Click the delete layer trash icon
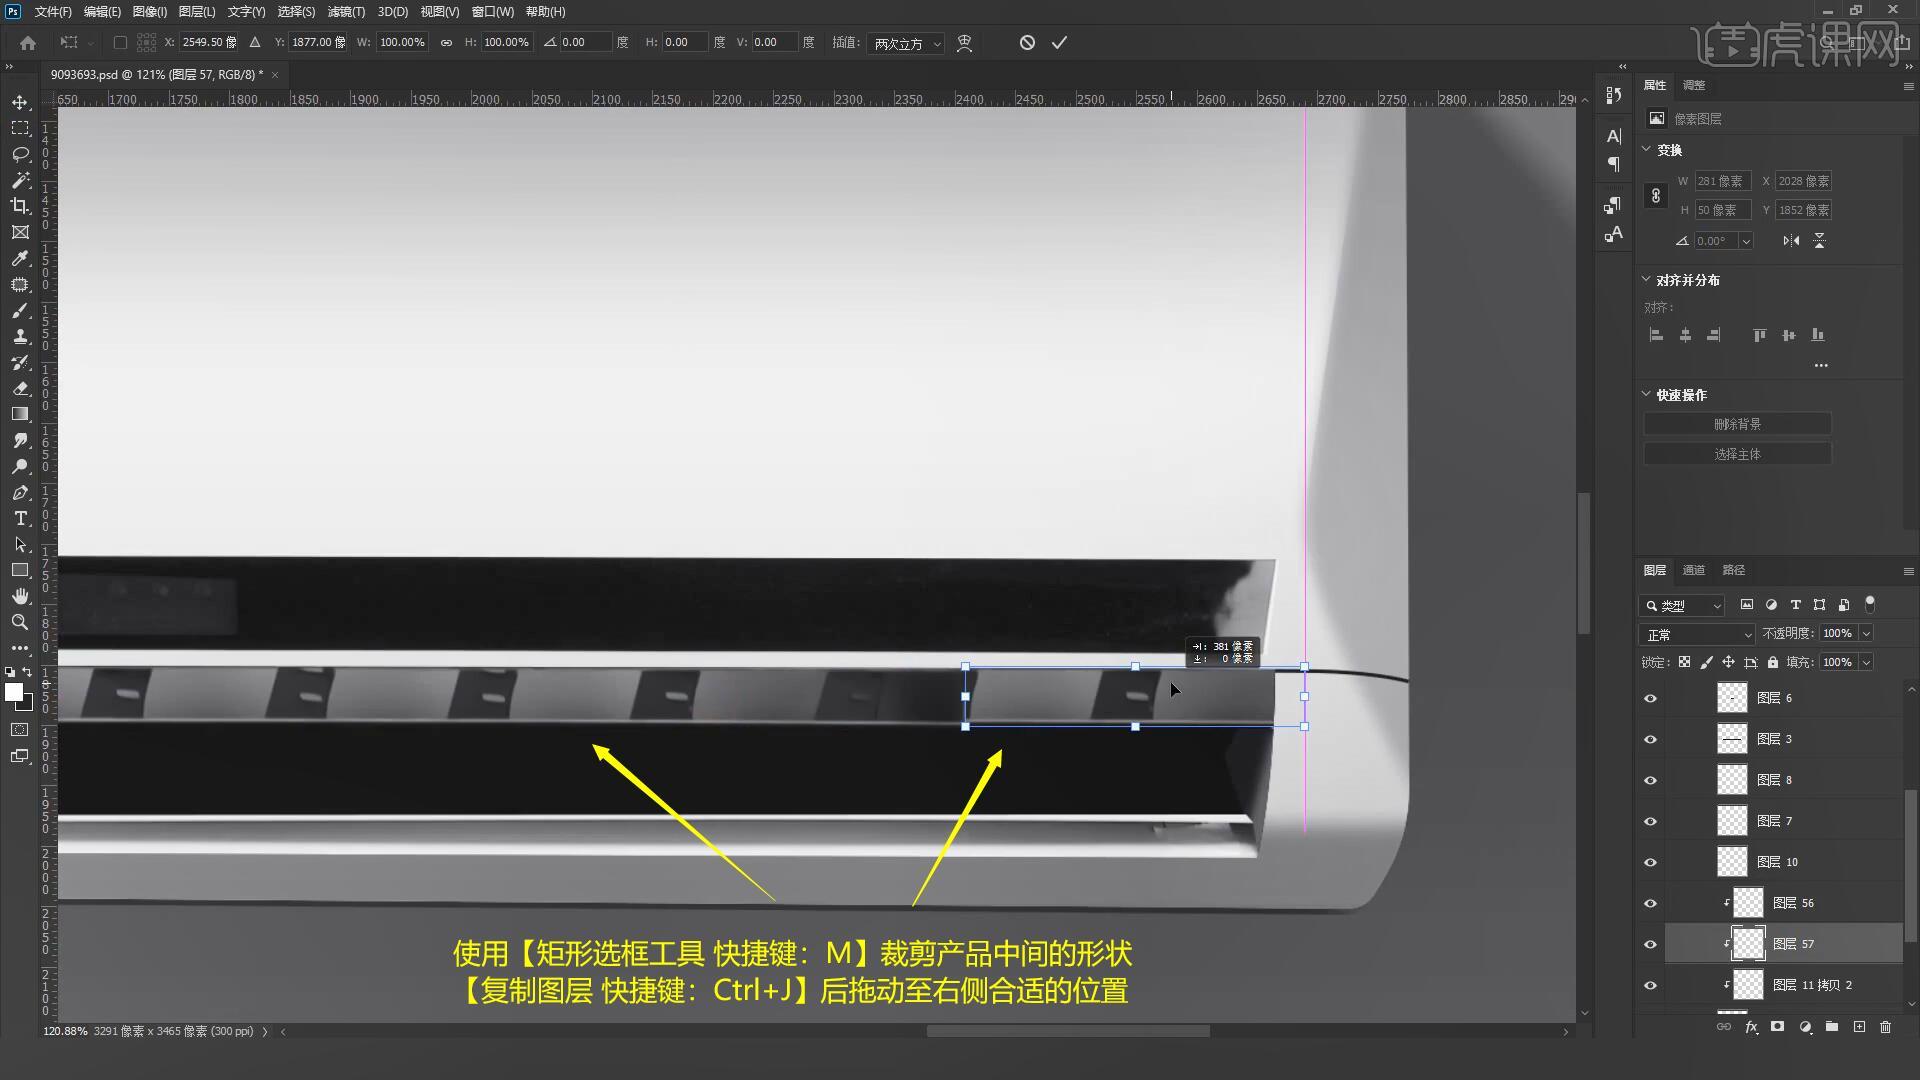This screenshot has height=1080, width=1920. (1885, 1027)
